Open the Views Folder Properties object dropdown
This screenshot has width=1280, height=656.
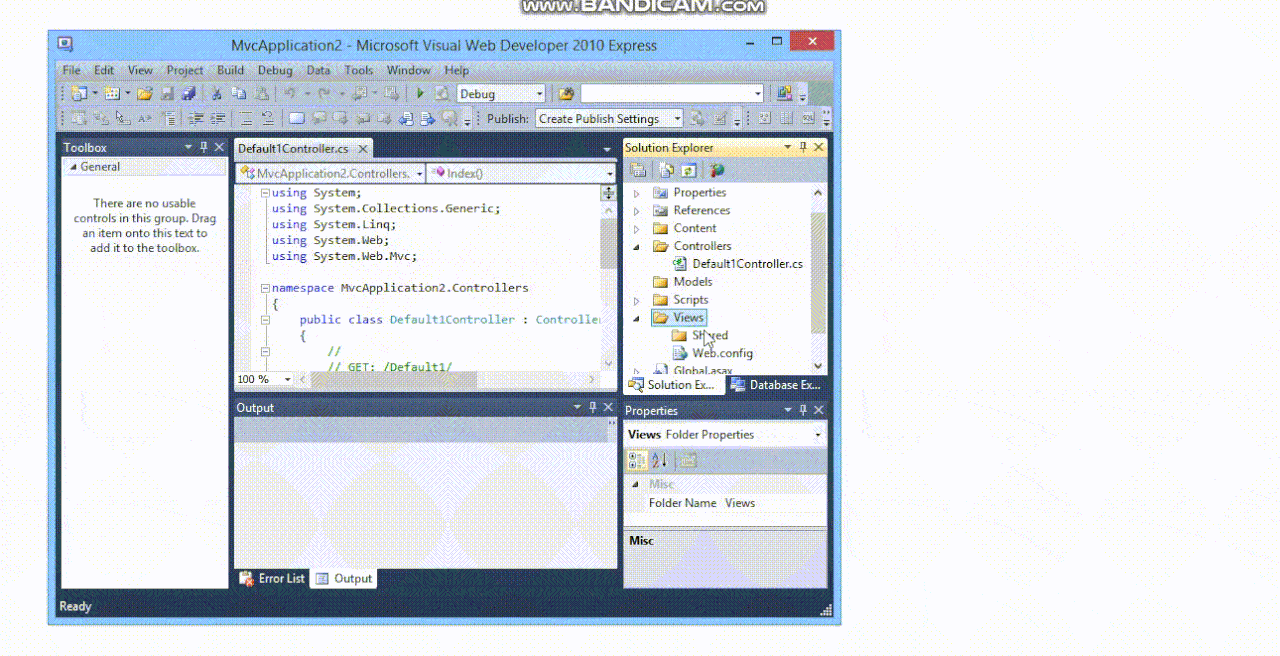point(818,434)
